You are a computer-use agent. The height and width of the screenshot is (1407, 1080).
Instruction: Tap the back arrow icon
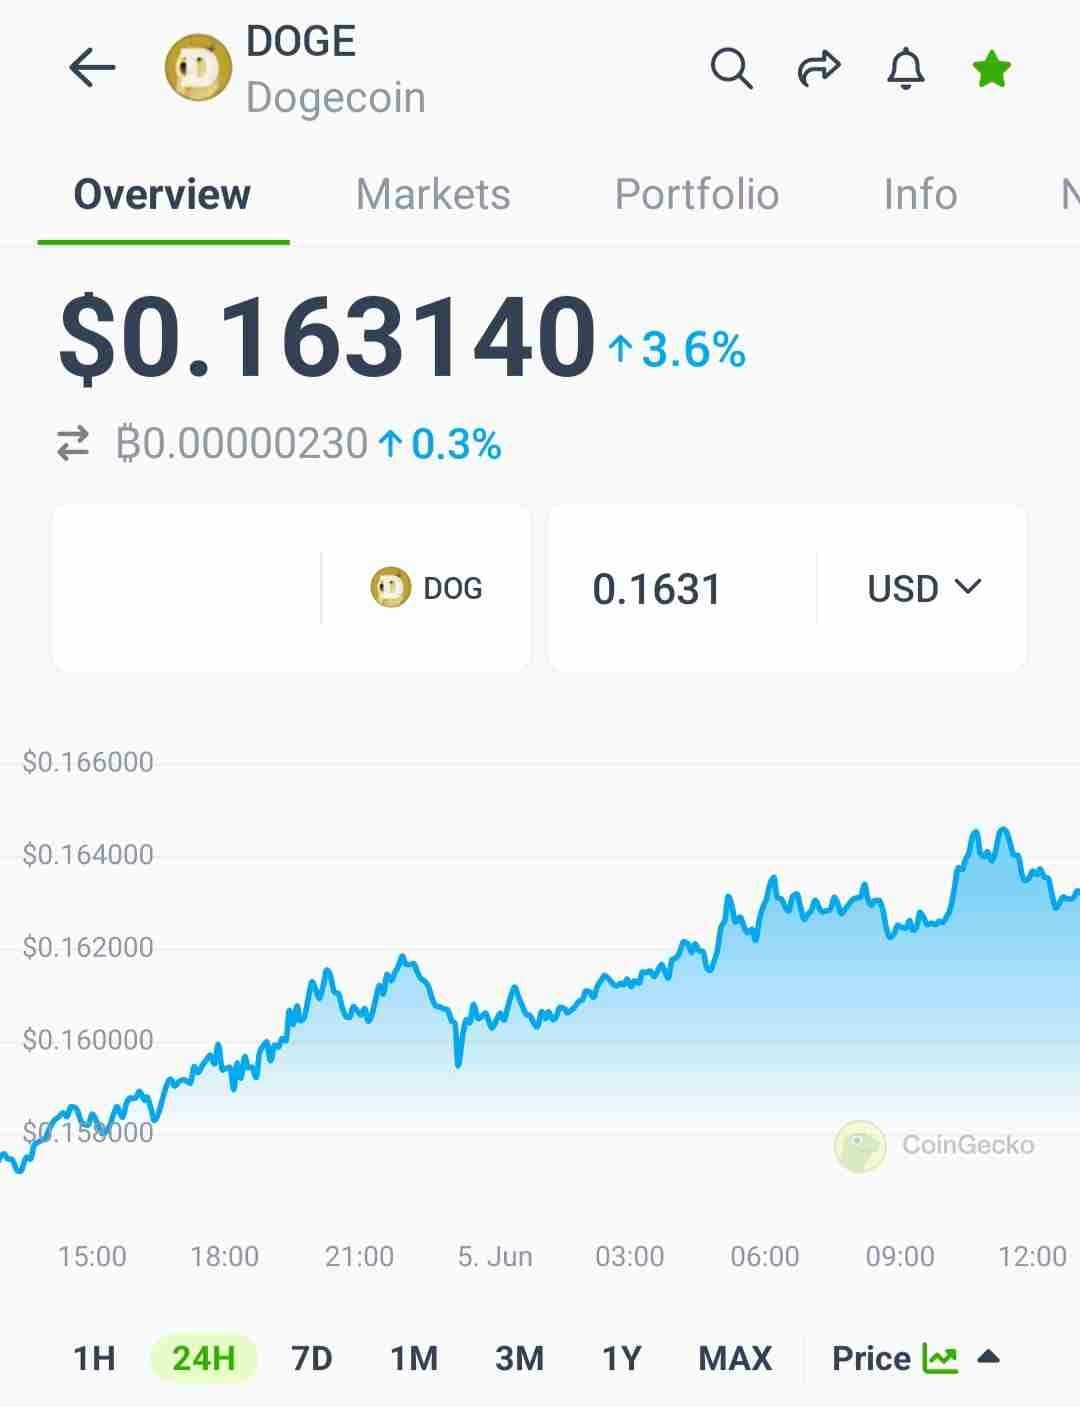pyautogui.click(x=92, y=69)
